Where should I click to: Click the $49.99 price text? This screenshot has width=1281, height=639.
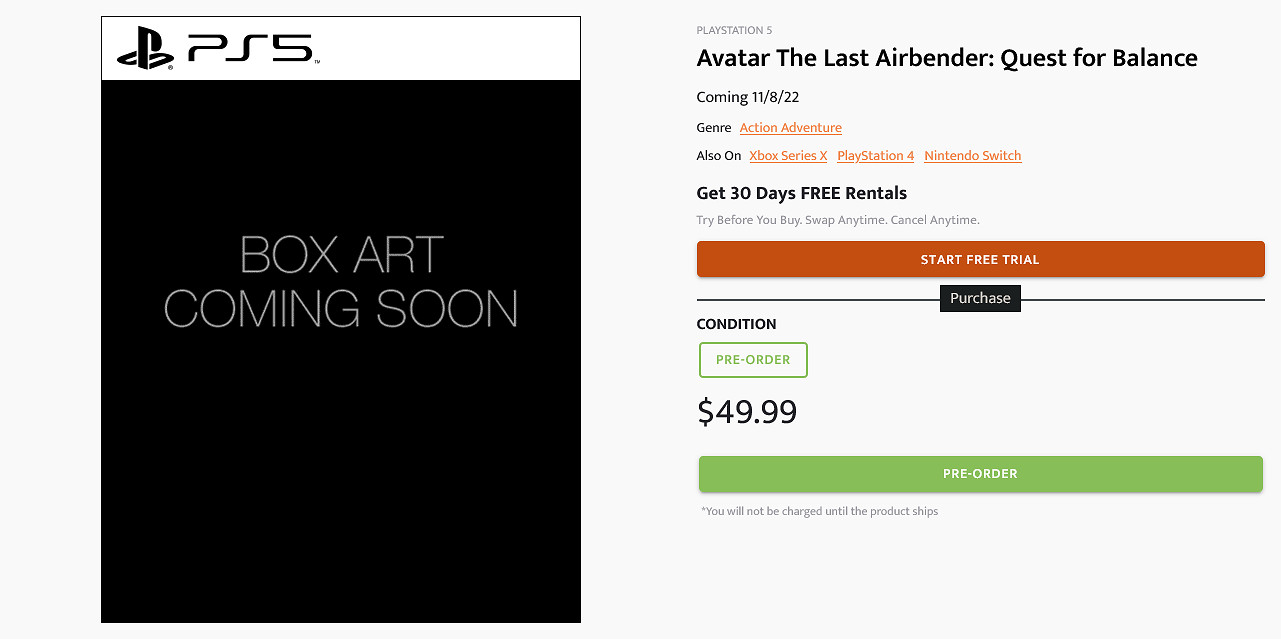746,412
